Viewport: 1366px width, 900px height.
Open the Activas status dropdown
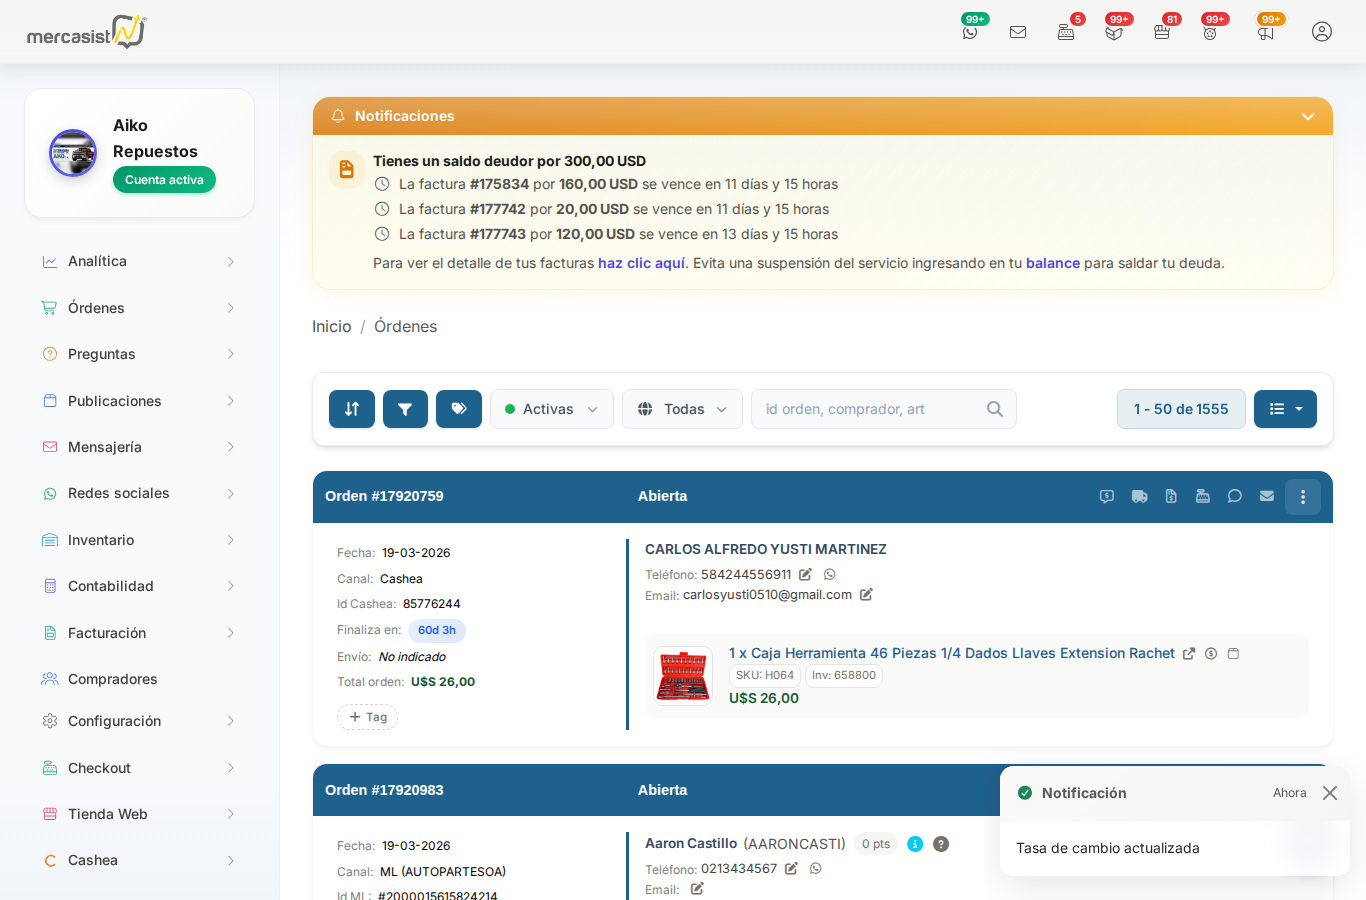click(x=551, y=409)
